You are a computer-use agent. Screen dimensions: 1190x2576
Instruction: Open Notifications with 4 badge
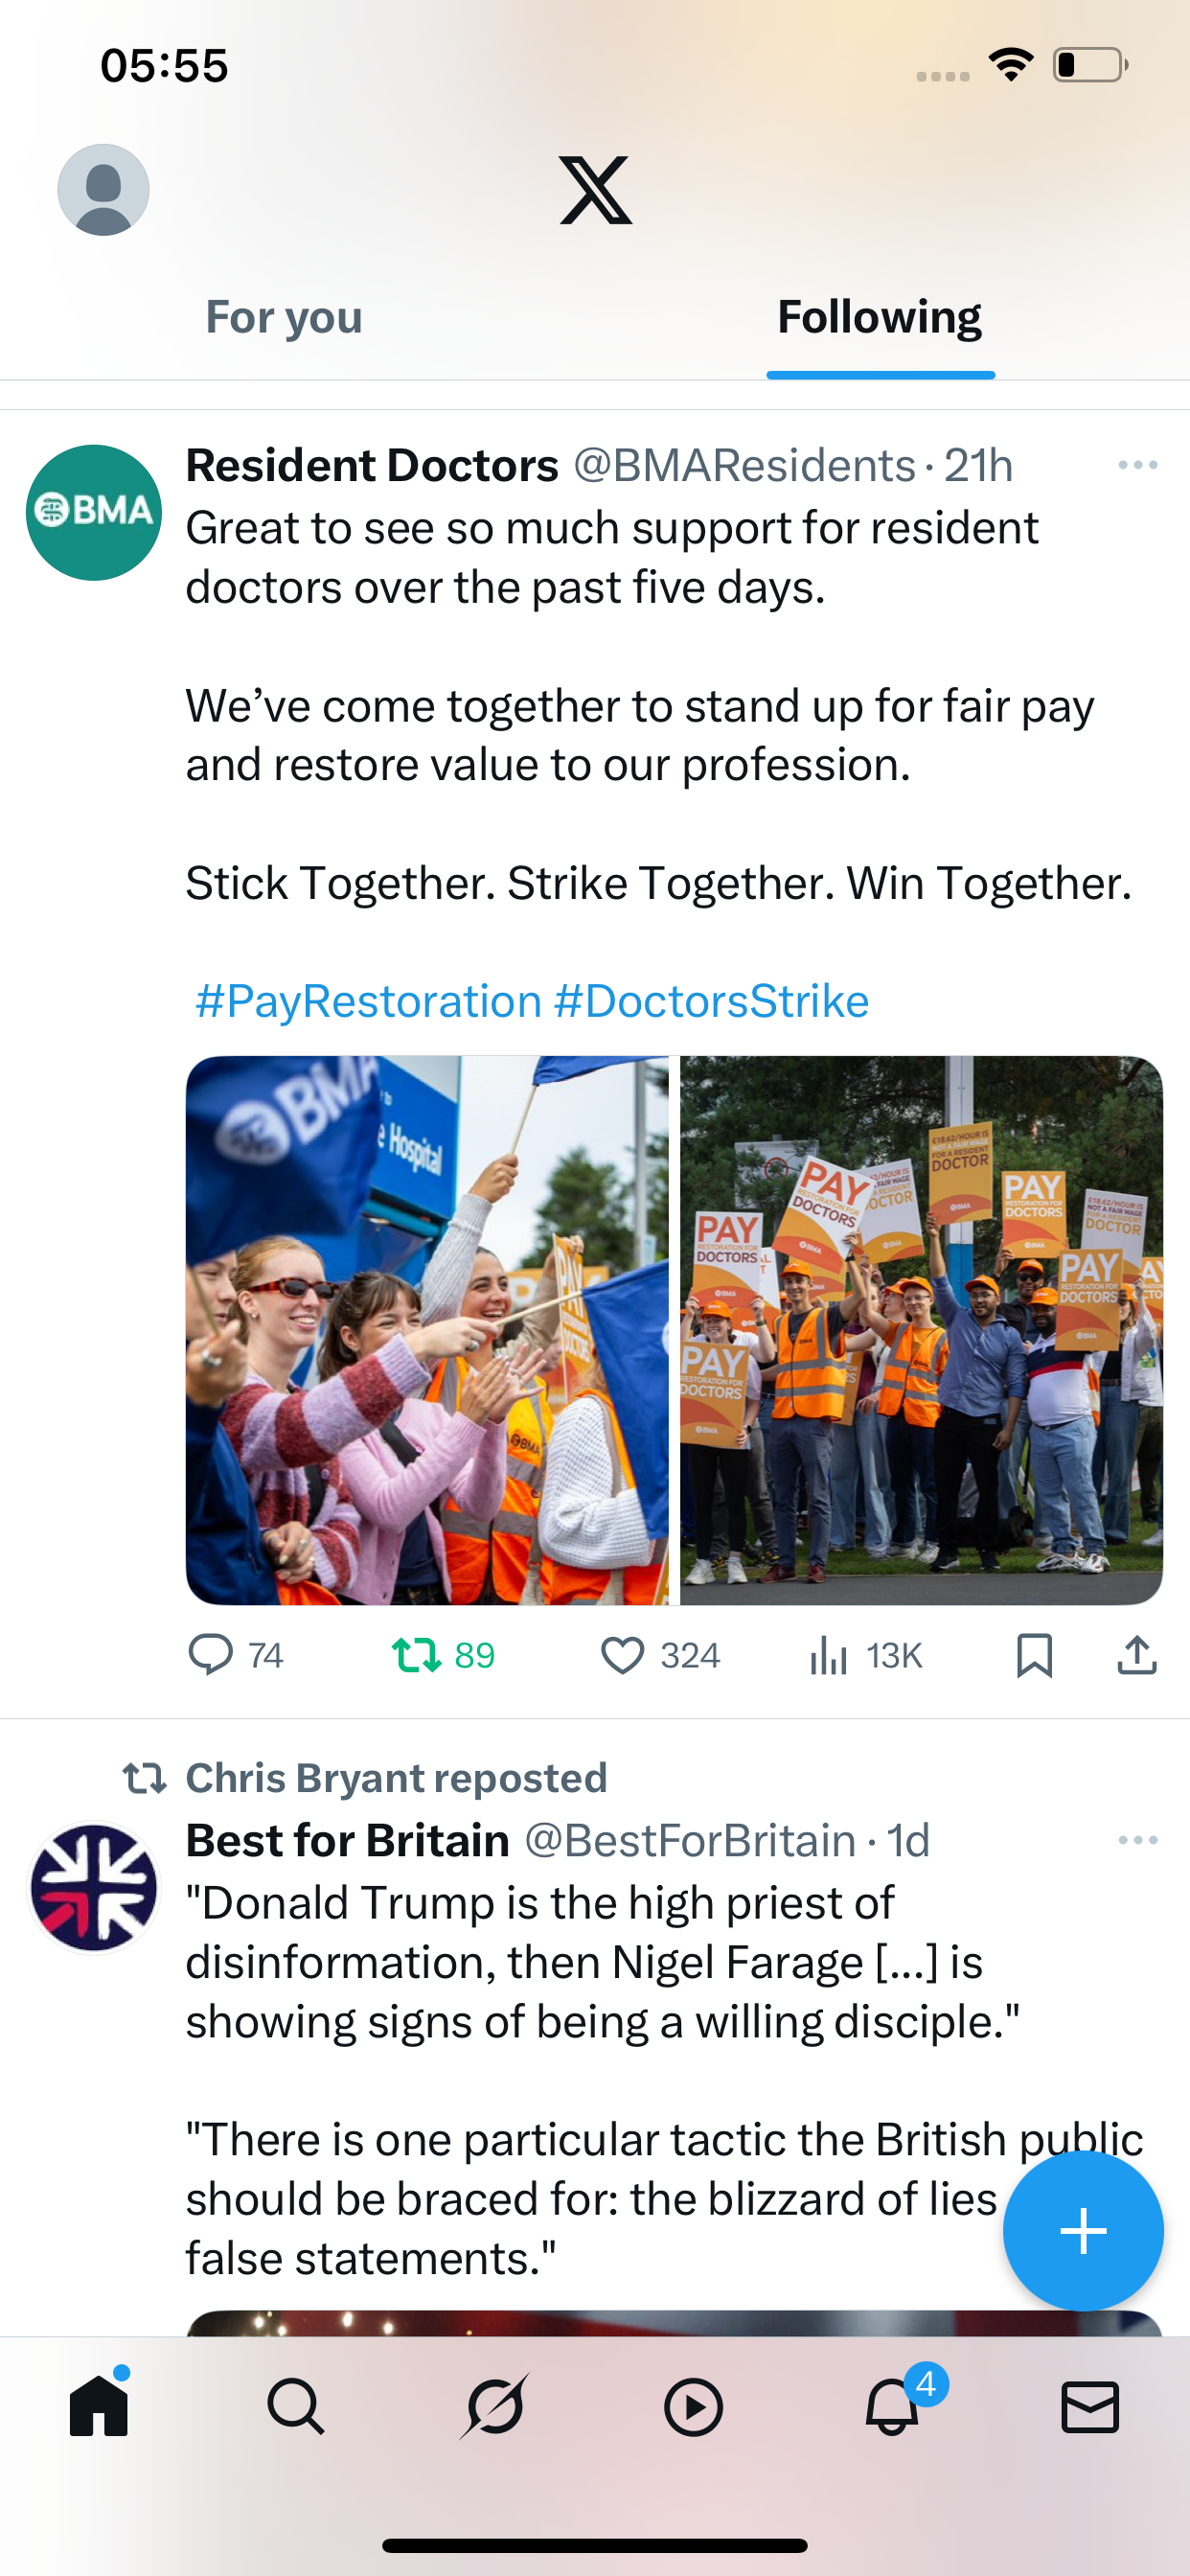coord(893,2405)
